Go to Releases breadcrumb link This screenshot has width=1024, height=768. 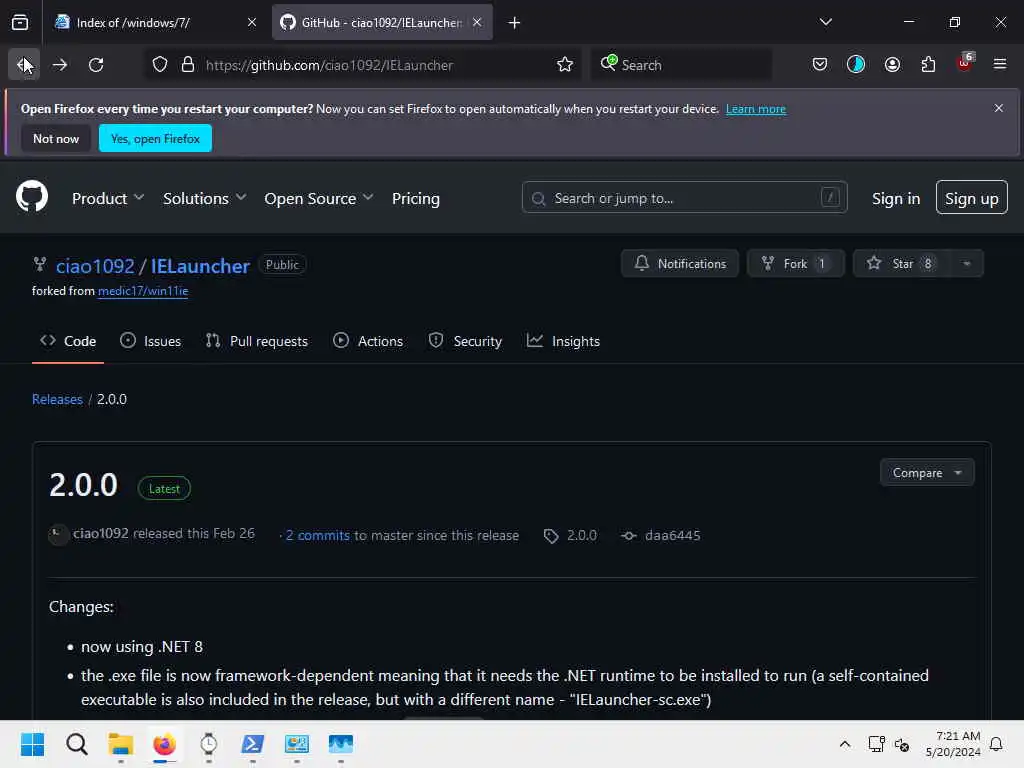coord(57,400)
